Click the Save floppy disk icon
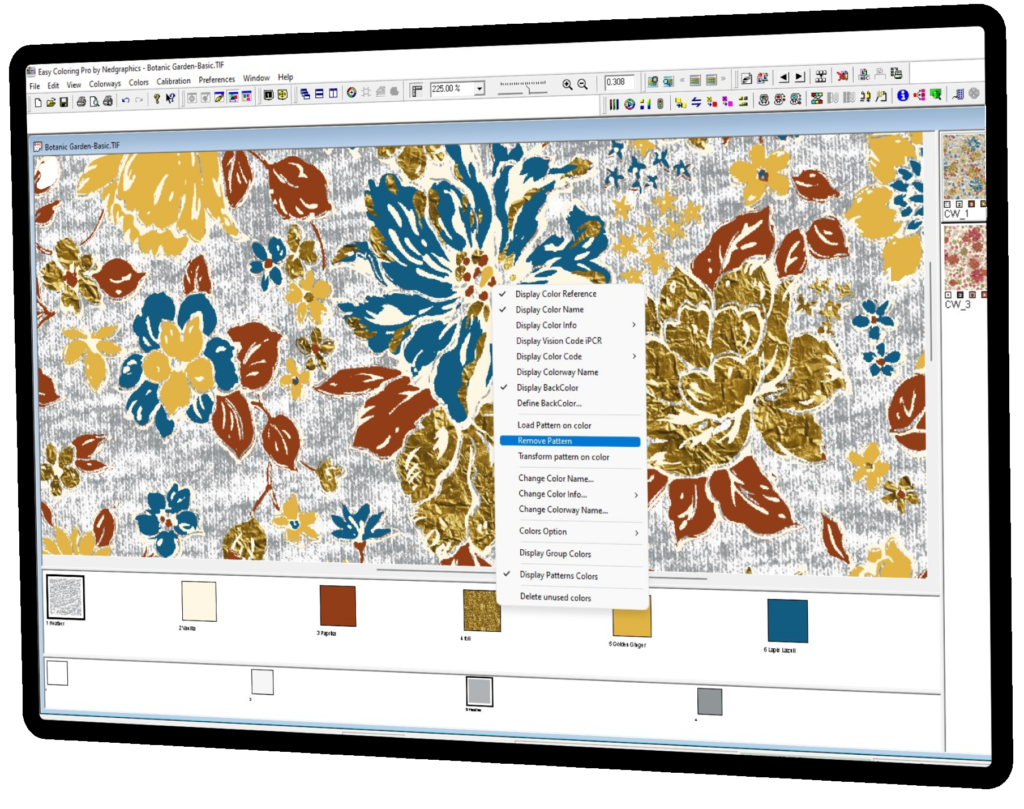The image size is (1024, 809). (x=64, y=101)
